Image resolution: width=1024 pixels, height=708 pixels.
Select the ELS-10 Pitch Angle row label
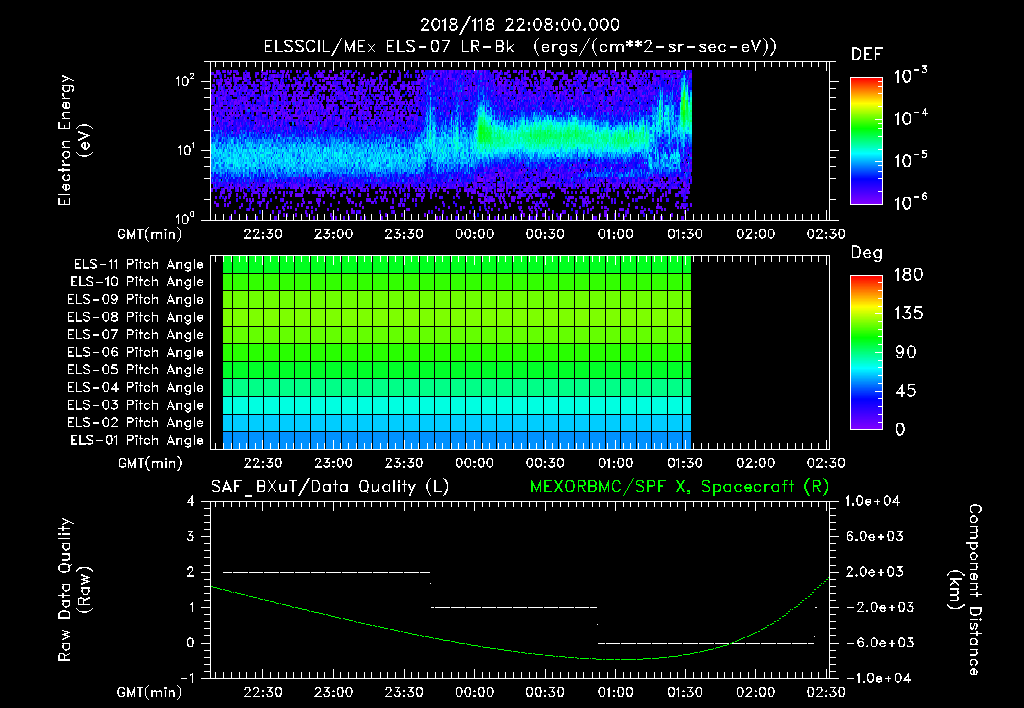[137, 282]
